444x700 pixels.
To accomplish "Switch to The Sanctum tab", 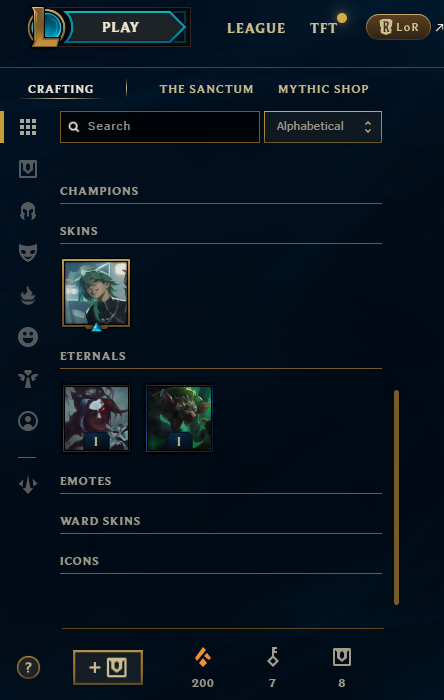I will (206, 89).
